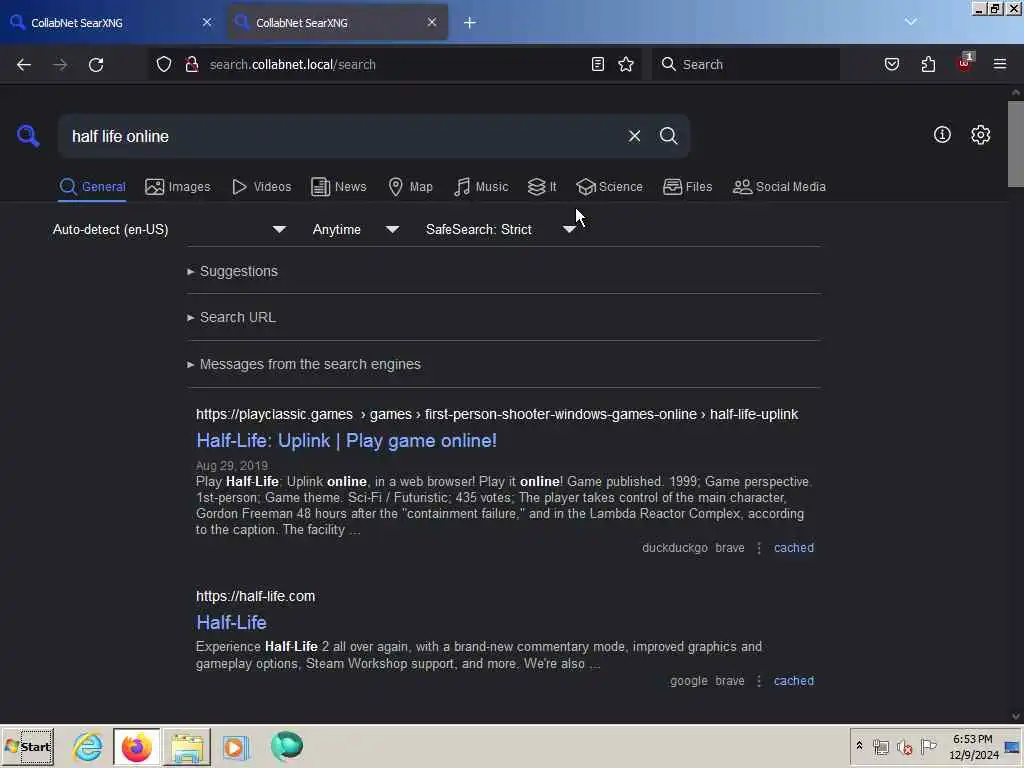Viewport: 1024px width, 768px height.
Task: Click muted volume tray icon
Action: (x=904, y=747)
